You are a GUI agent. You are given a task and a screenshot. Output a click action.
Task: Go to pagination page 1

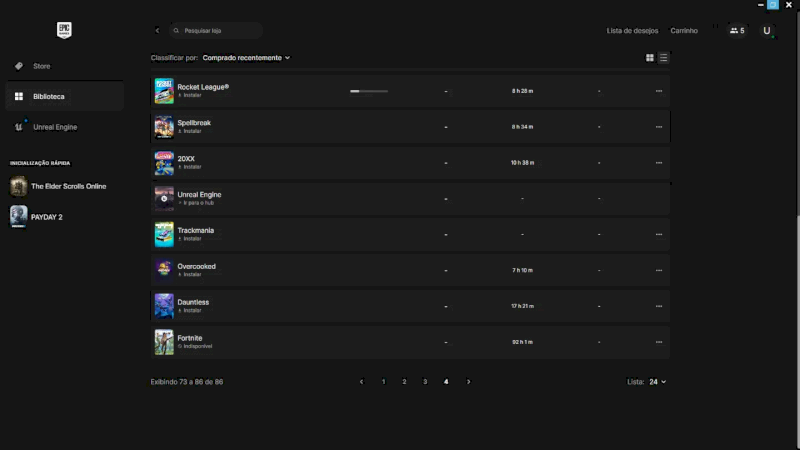coord(383,382)
